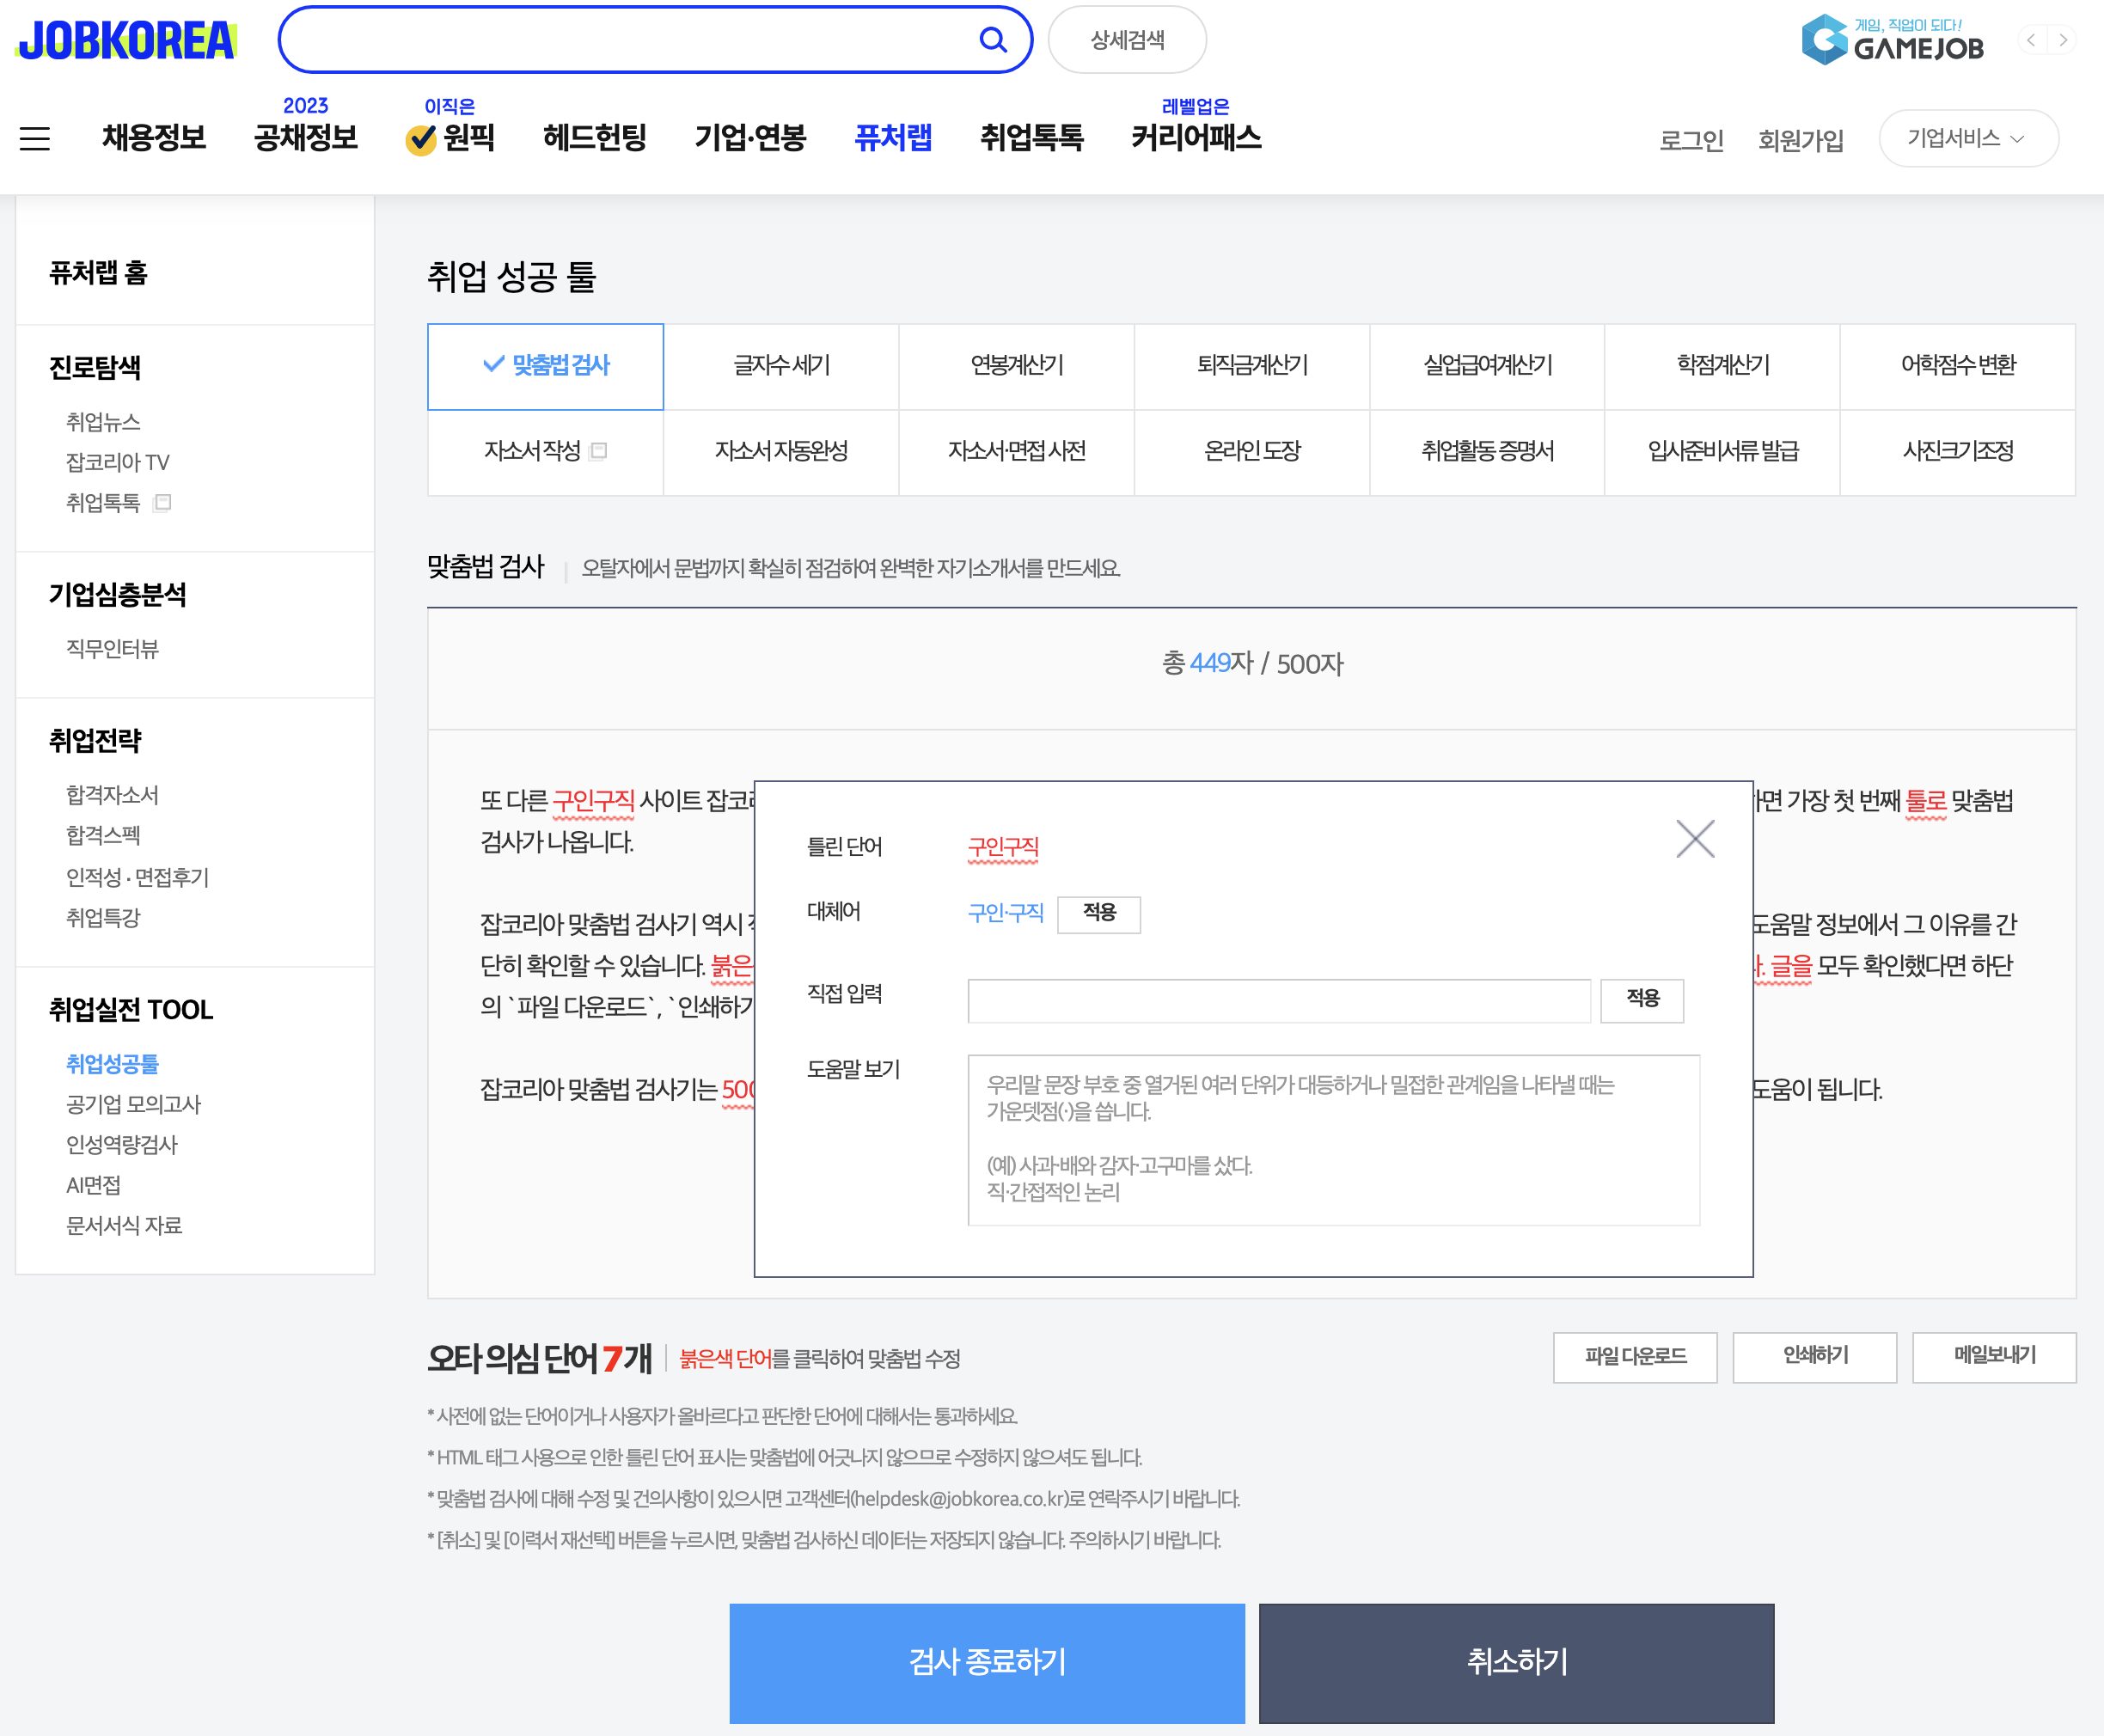Click the red misspelled word 구인구직 in text

click(594, 801)
